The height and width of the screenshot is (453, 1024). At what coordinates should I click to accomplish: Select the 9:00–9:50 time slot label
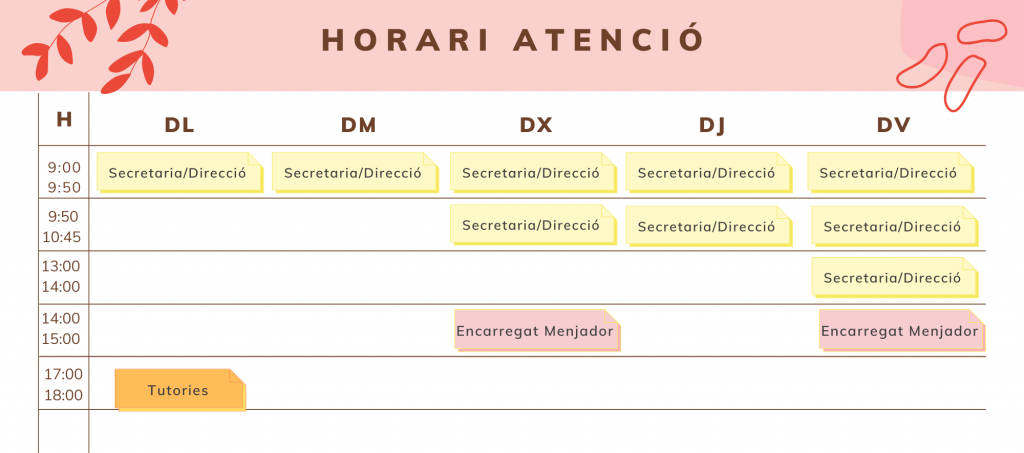(63, 177)
